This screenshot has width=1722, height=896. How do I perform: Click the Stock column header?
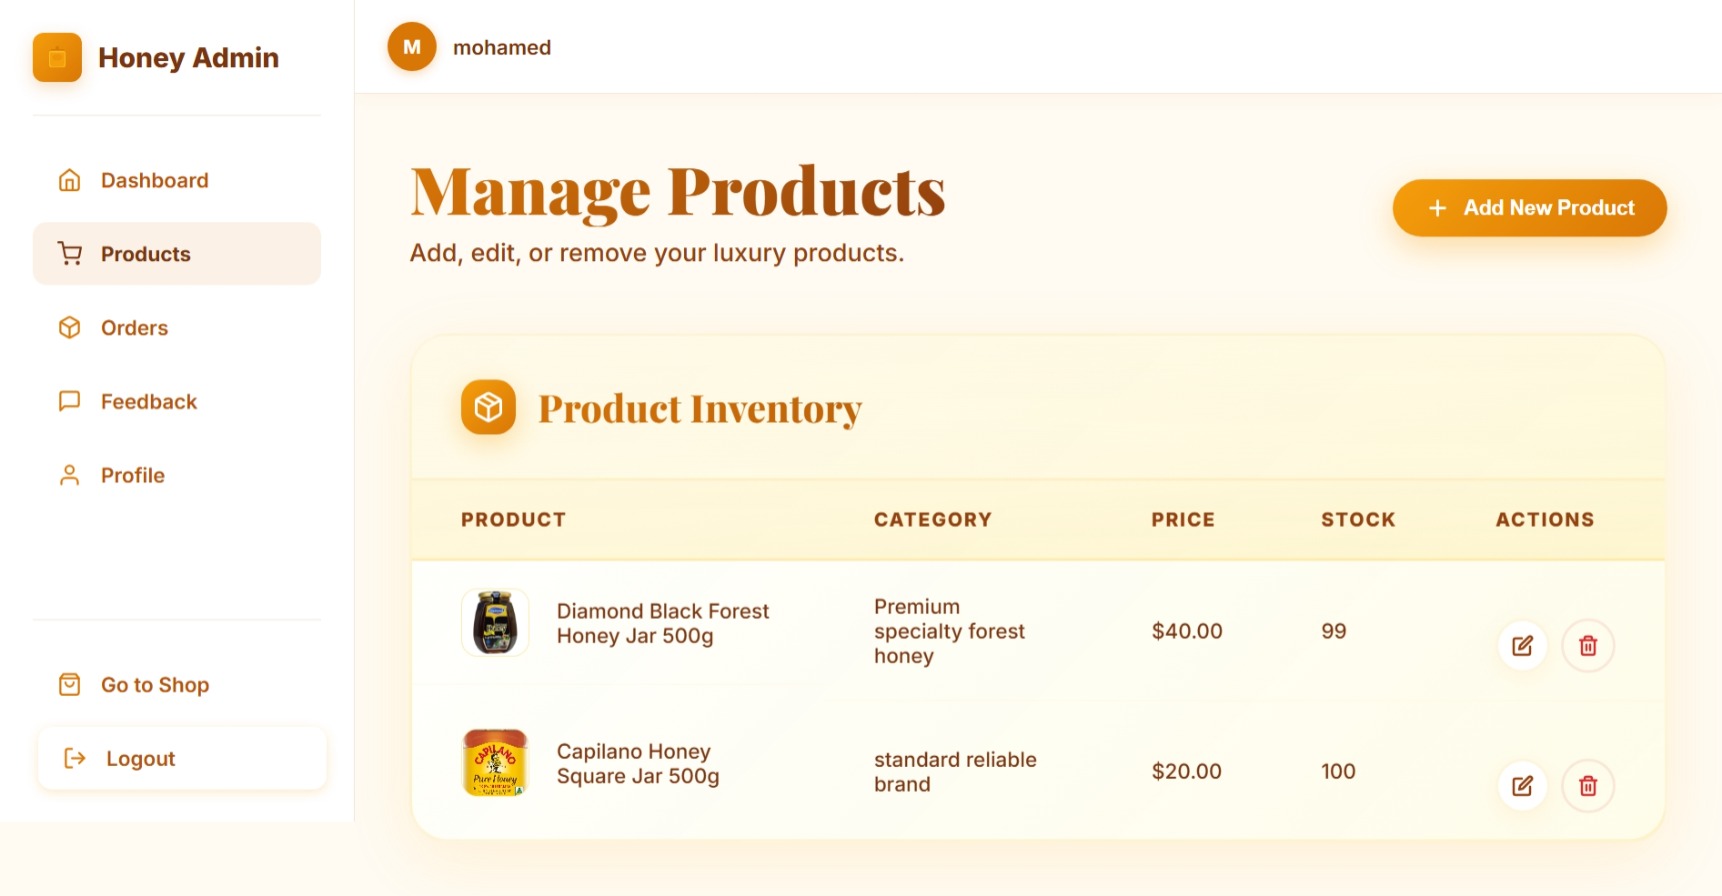coord(1358,520)
